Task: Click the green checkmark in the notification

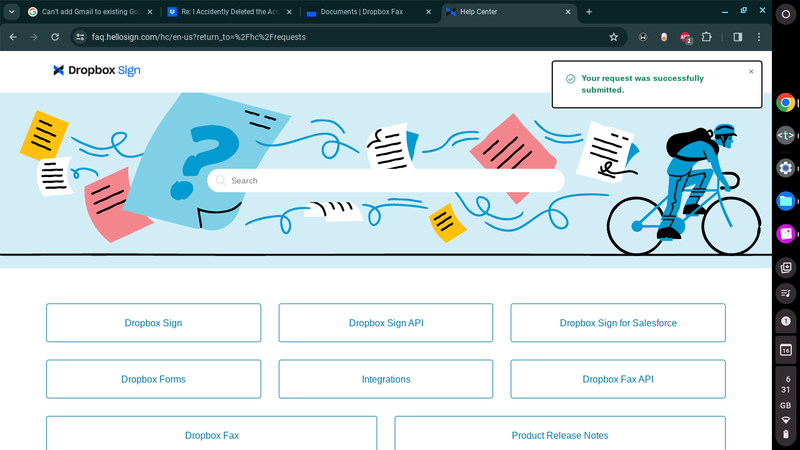Action: [570, 79]
